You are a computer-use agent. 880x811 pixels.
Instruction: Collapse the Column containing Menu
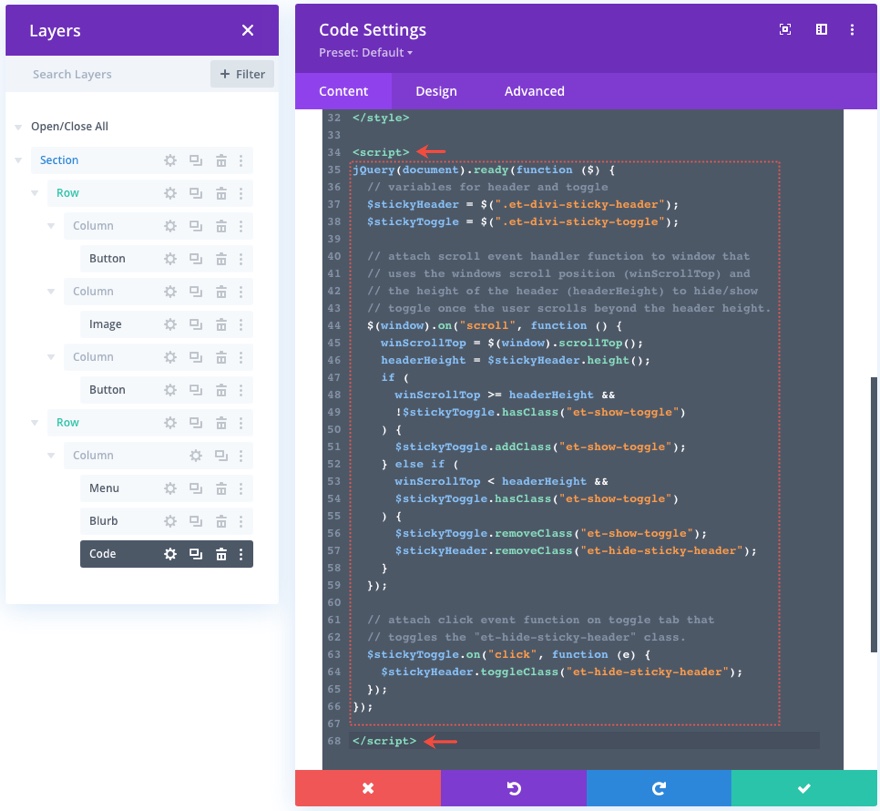click(51, 455)
